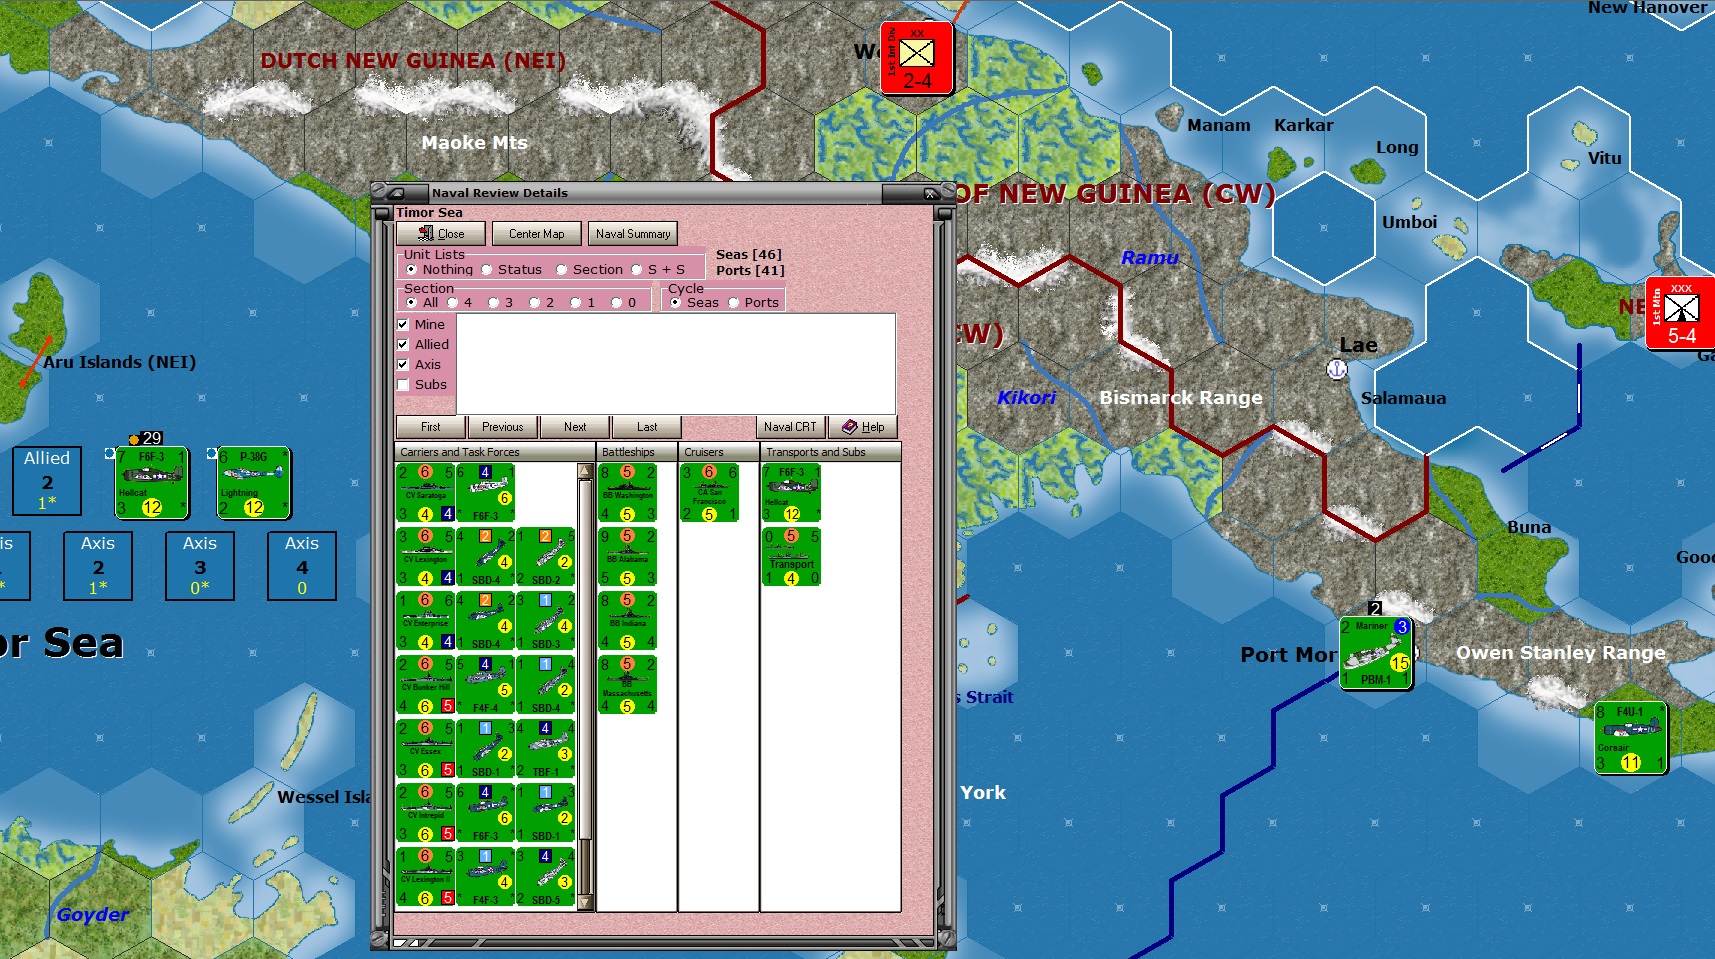The height and width of the screenshot is (959, 1715).
Task: Select the F6F-3 air unit beside CV Saratoga
Action: tap(486, 493)
